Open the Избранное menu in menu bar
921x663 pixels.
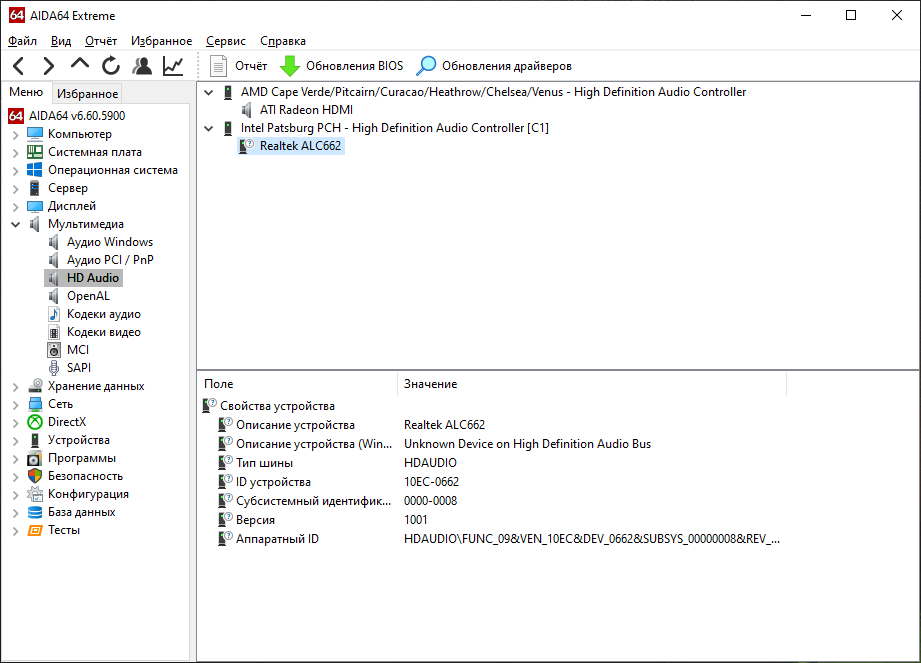point(161,41)
